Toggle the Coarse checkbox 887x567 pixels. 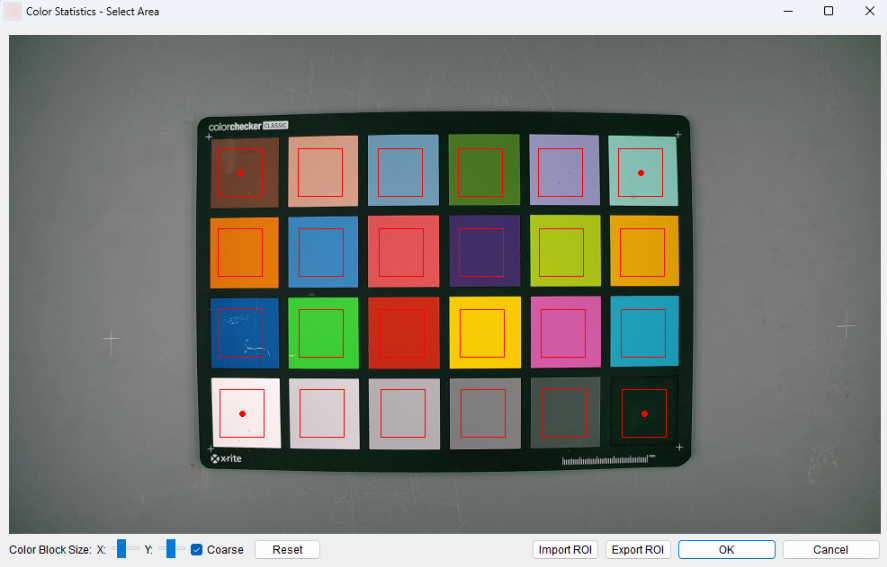[x=197, y=549]
